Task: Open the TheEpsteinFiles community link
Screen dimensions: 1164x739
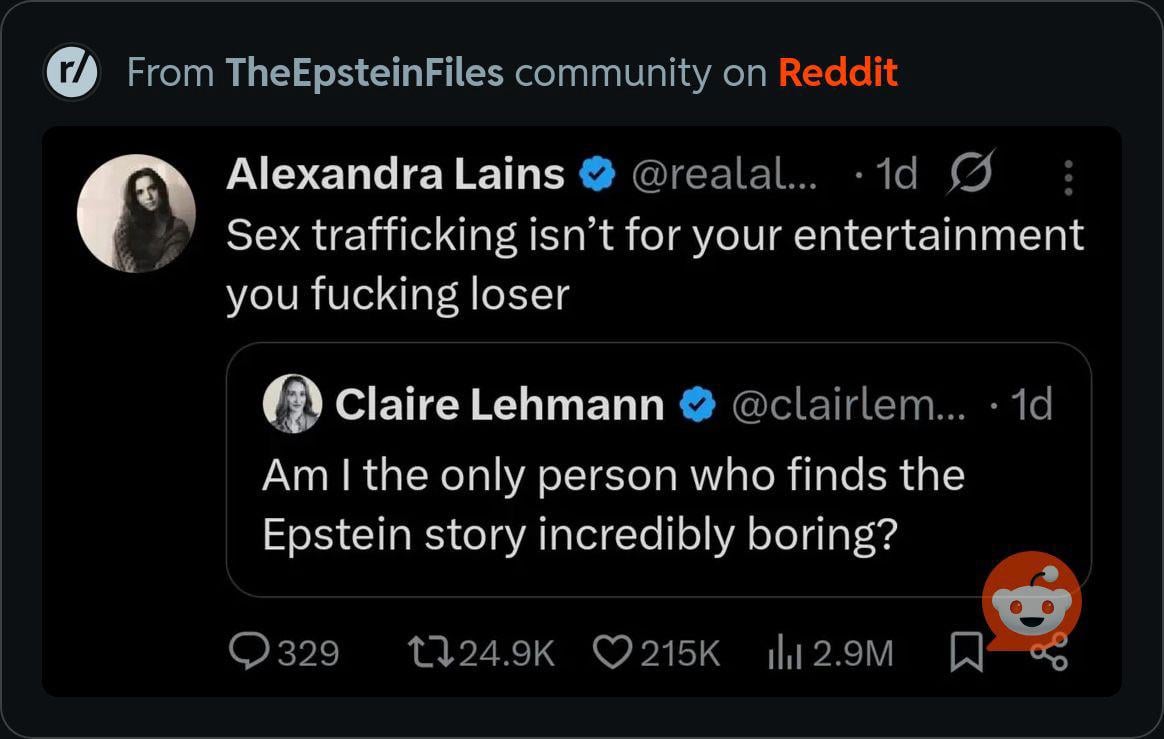Action: (x=365, y=72)
